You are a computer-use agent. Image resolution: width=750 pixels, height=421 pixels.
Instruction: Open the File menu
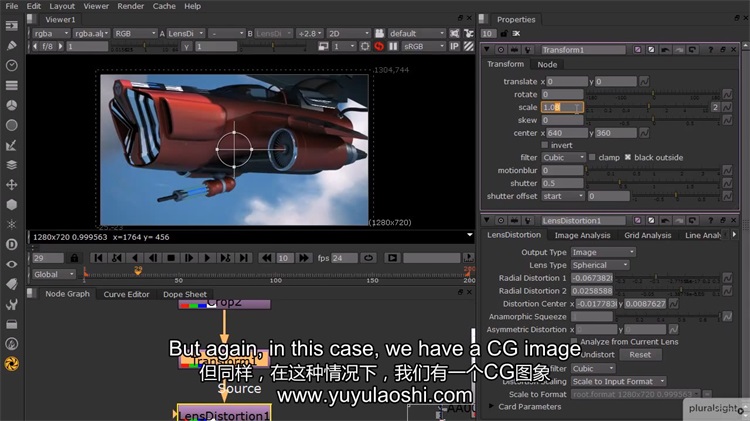coord(11,6)
